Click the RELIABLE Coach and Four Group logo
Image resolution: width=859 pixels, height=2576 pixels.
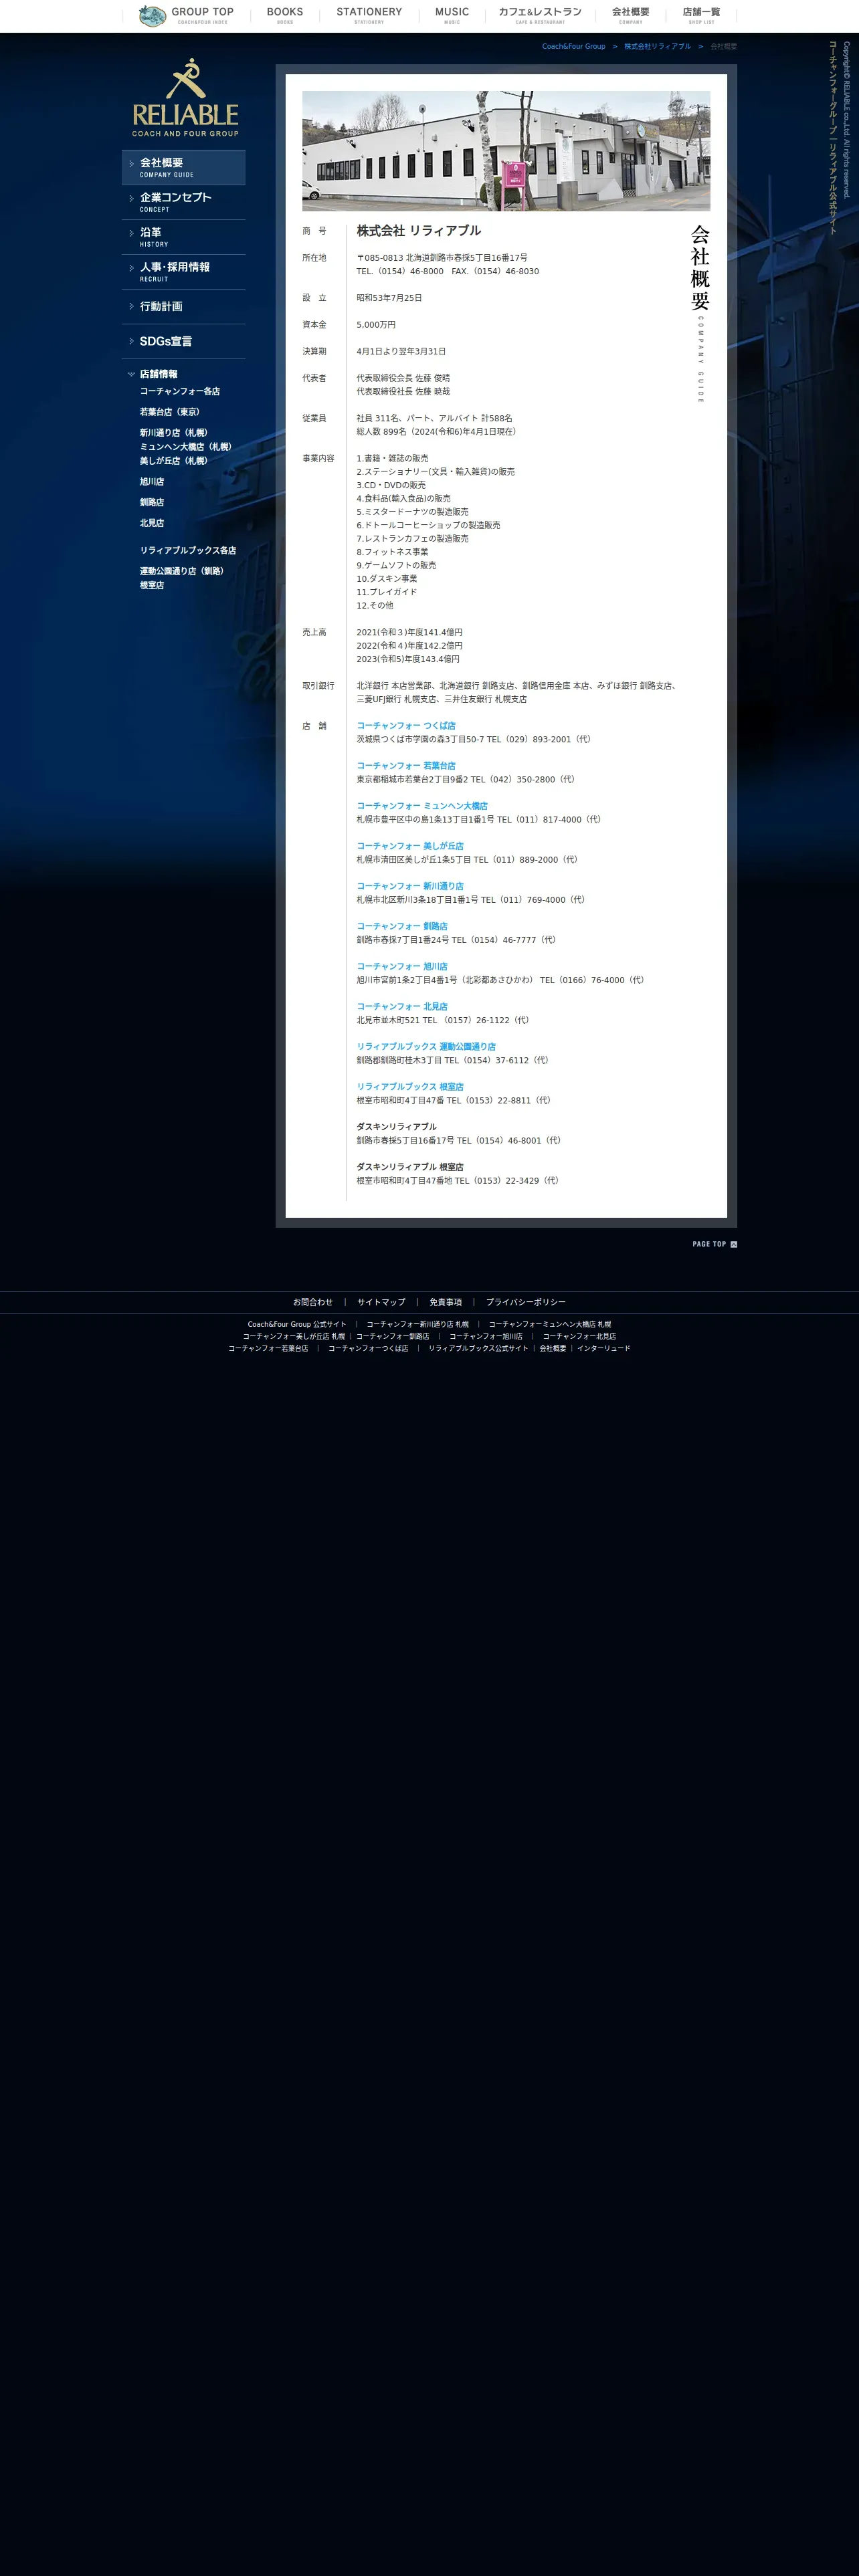185,97
